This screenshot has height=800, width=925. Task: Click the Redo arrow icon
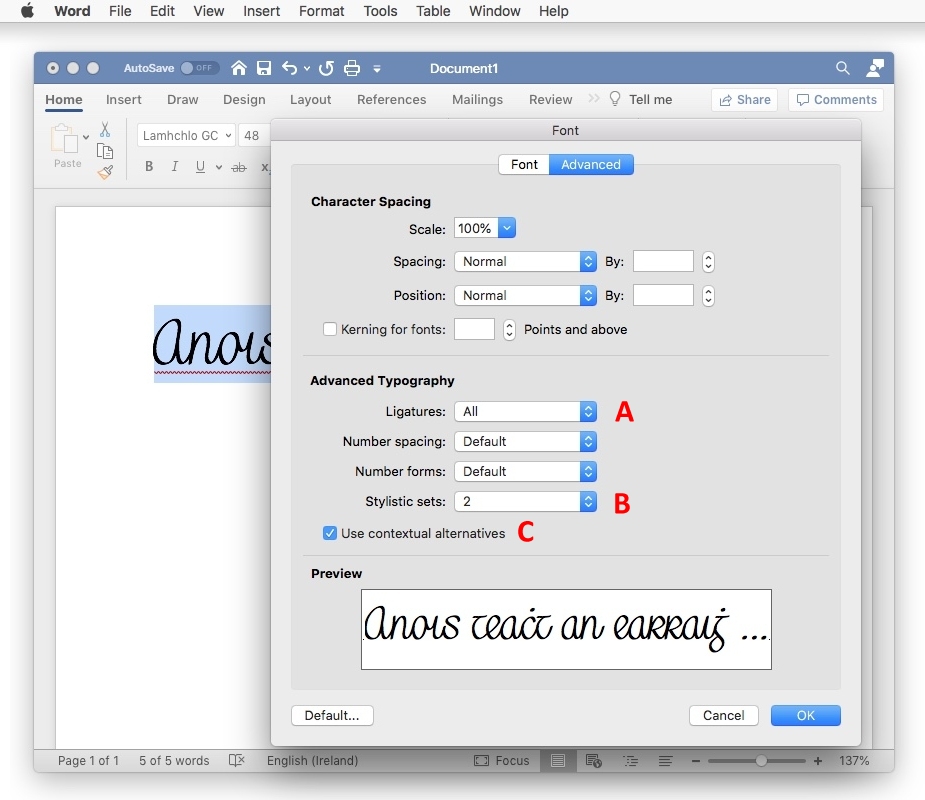pyautogui.click(x=326, y=68)
